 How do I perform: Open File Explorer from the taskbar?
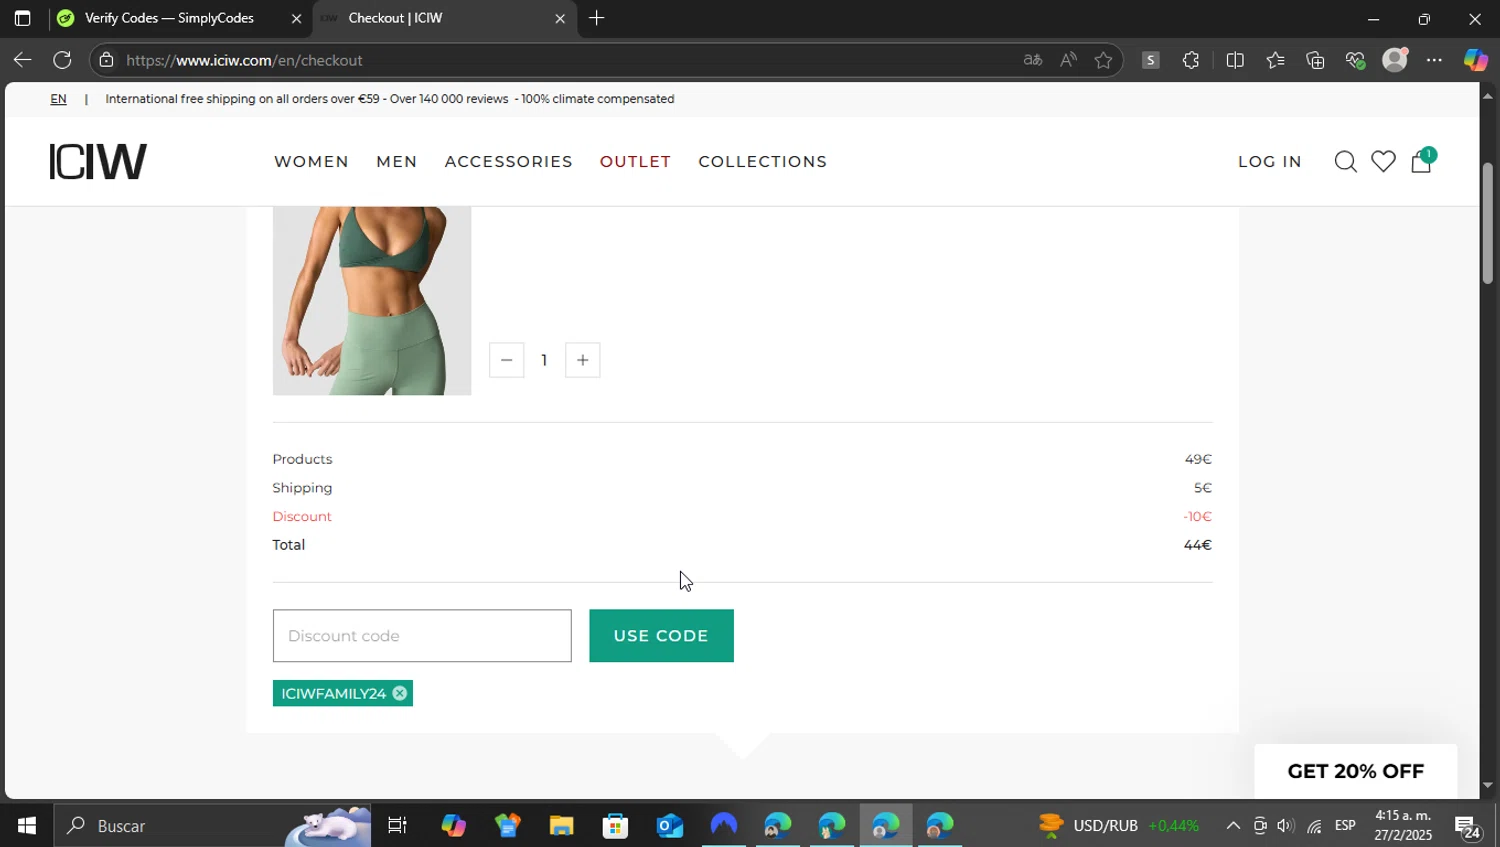[561, 825]
